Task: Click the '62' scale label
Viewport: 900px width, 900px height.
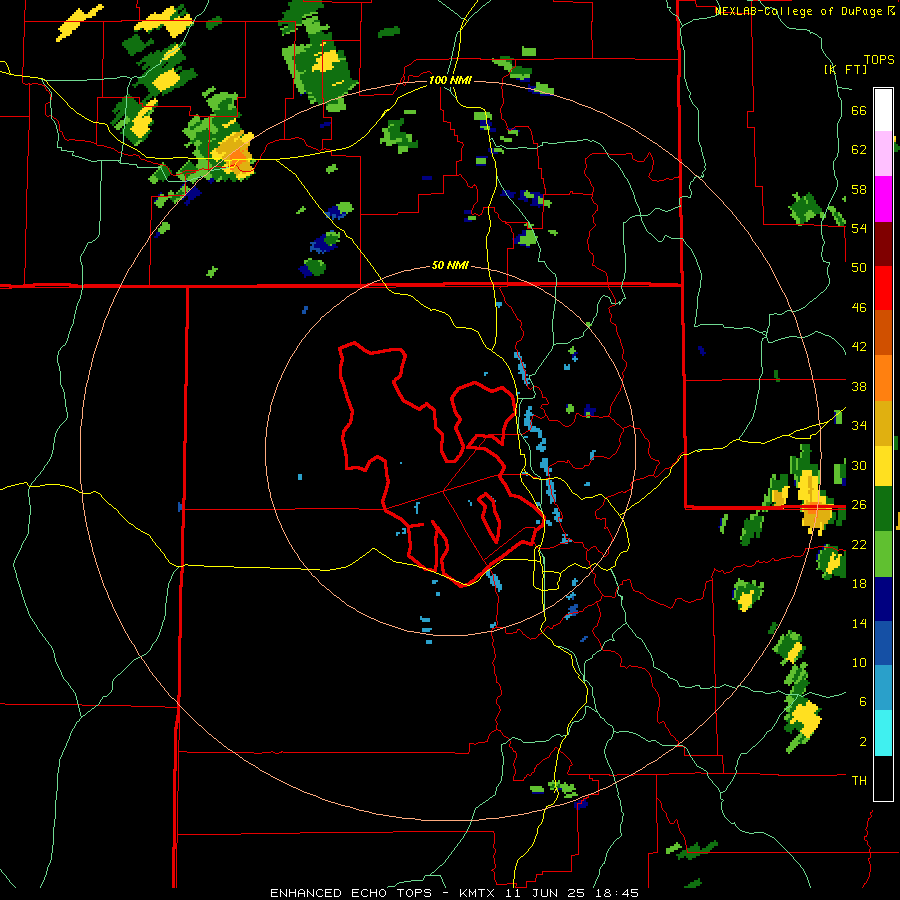Action: 859,150
